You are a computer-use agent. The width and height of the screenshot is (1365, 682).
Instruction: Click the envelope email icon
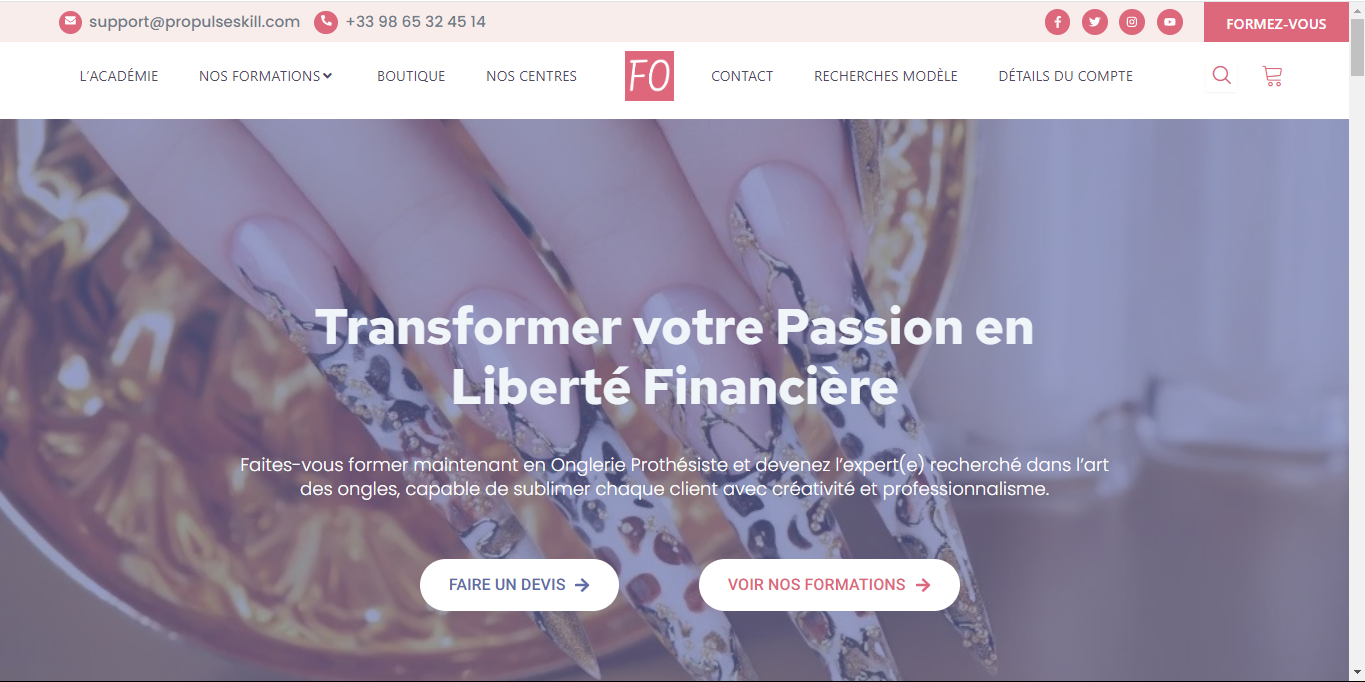pos(70,22)
